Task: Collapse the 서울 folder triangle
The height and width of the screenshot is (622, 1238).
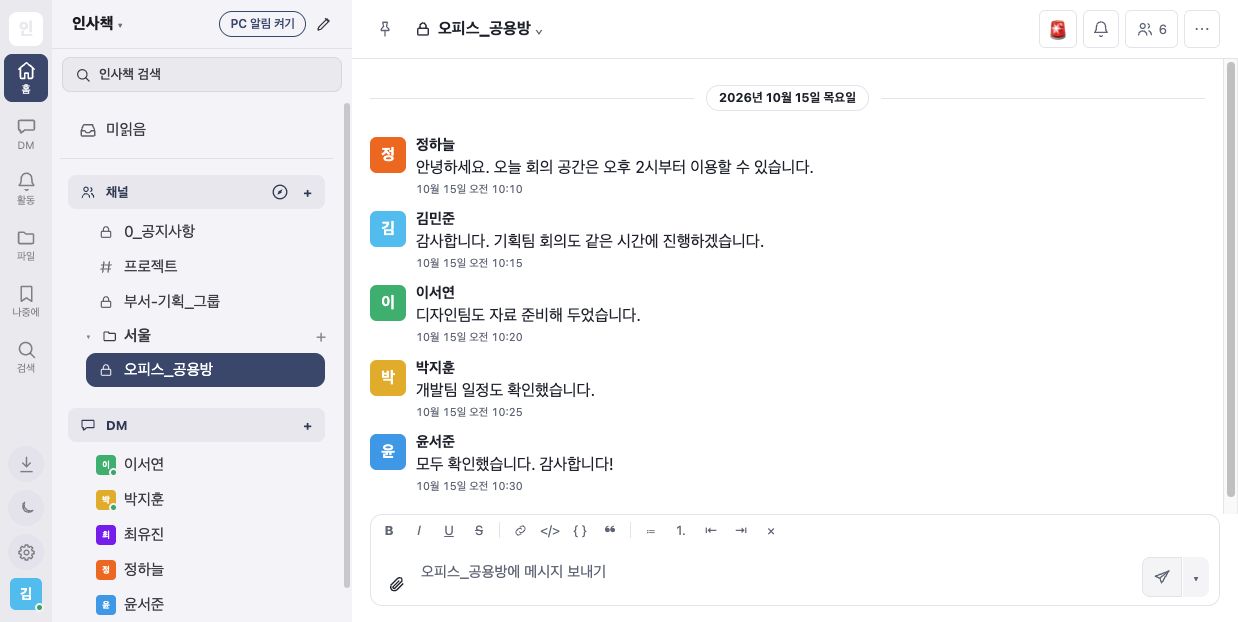Action: [x=88, y=336]
